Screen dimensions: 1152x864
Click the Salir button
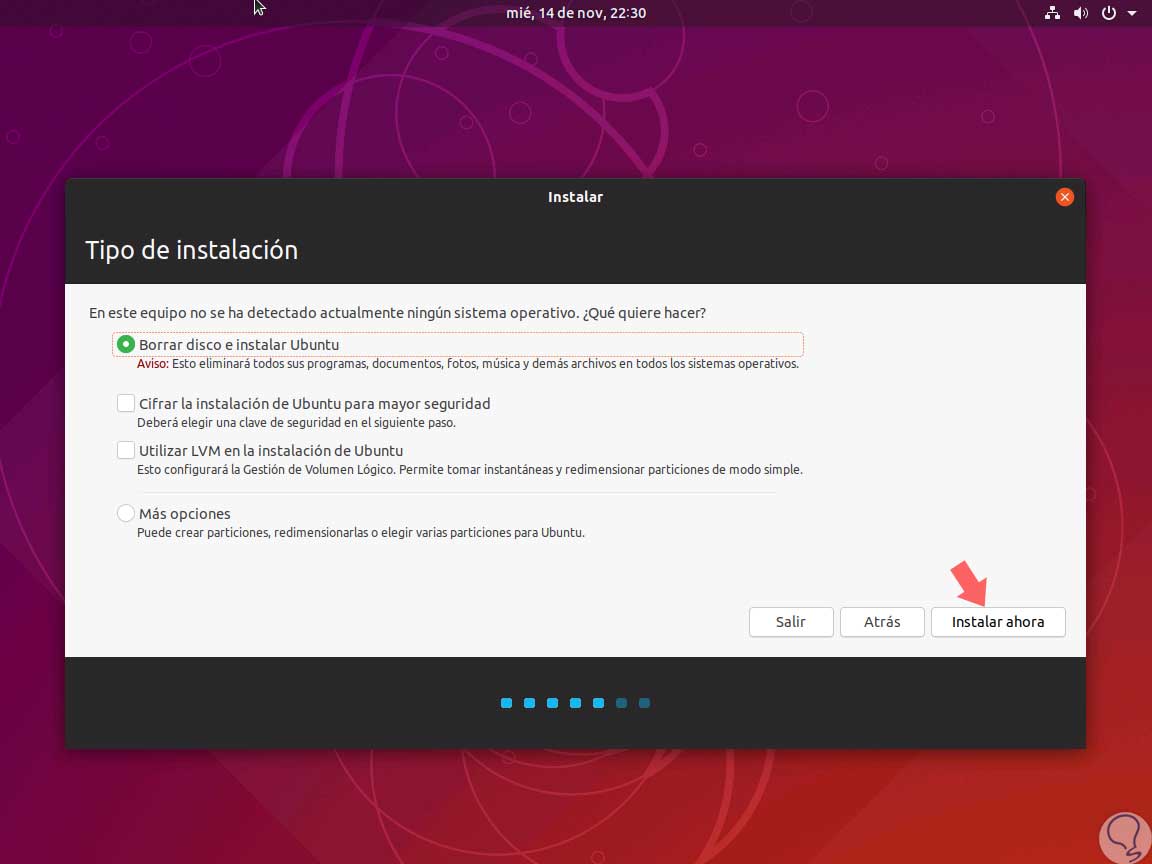pos(791,622)
